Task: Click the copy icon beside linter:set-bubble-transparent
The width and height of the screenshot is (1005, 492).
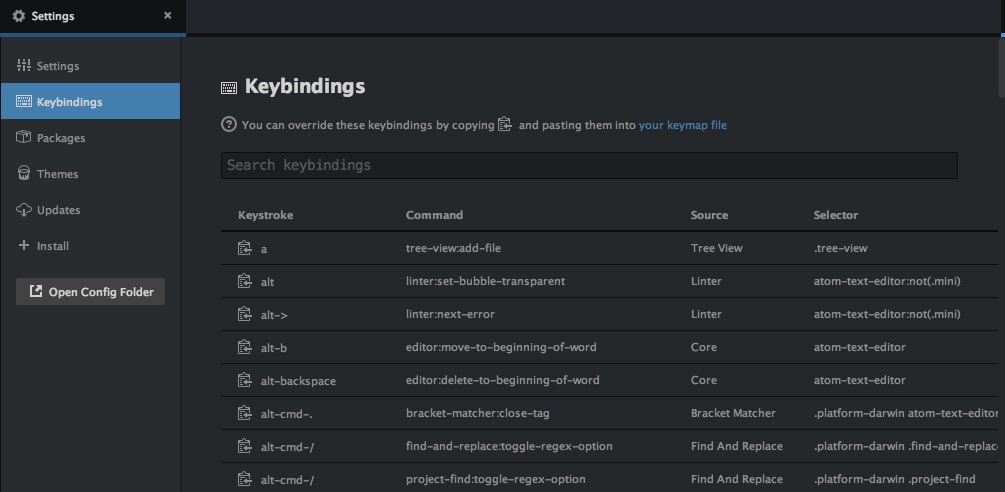Action: tap(243, 281)
